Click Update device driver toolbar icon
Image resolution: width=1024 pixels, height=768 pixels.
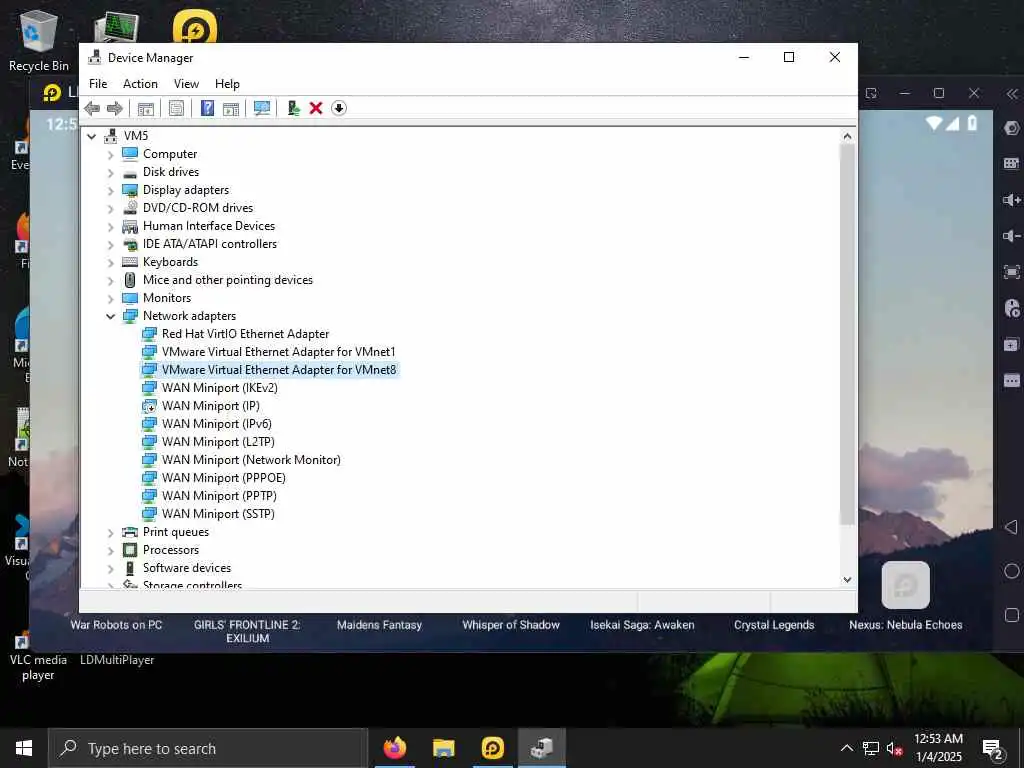pos(293,108)
